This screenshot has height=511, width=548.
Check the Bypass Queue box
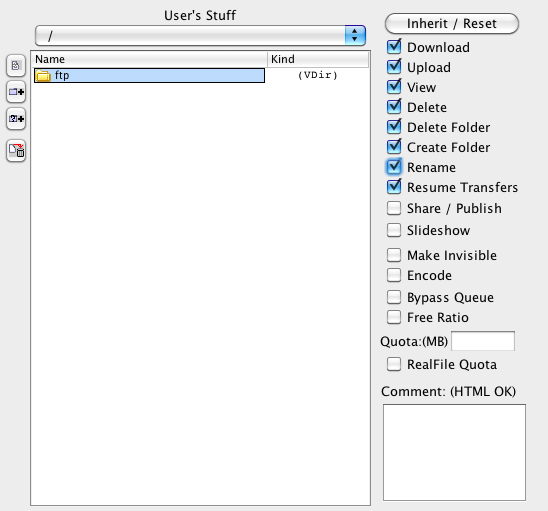click(394, 297)
